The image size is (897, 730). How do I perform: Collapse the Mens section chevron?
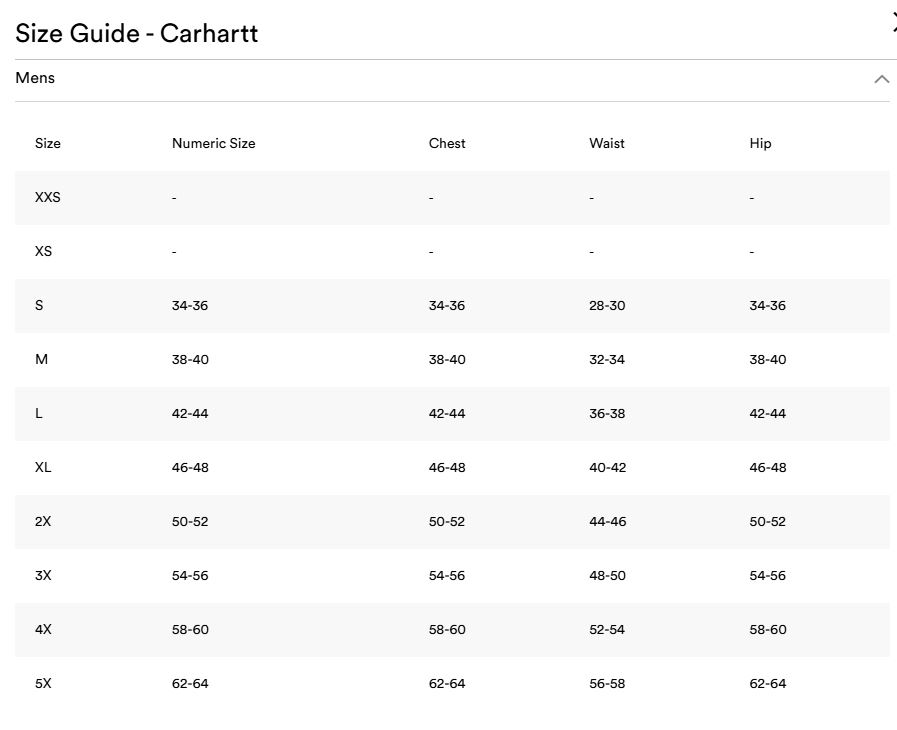[x=881, y=79]
